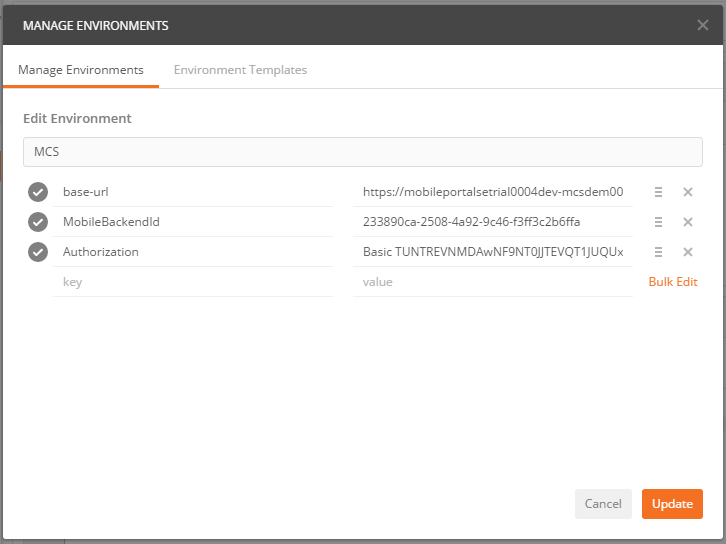Close the Manage Environments dialog
Screen dimensions: 726x544
(703, 25)
